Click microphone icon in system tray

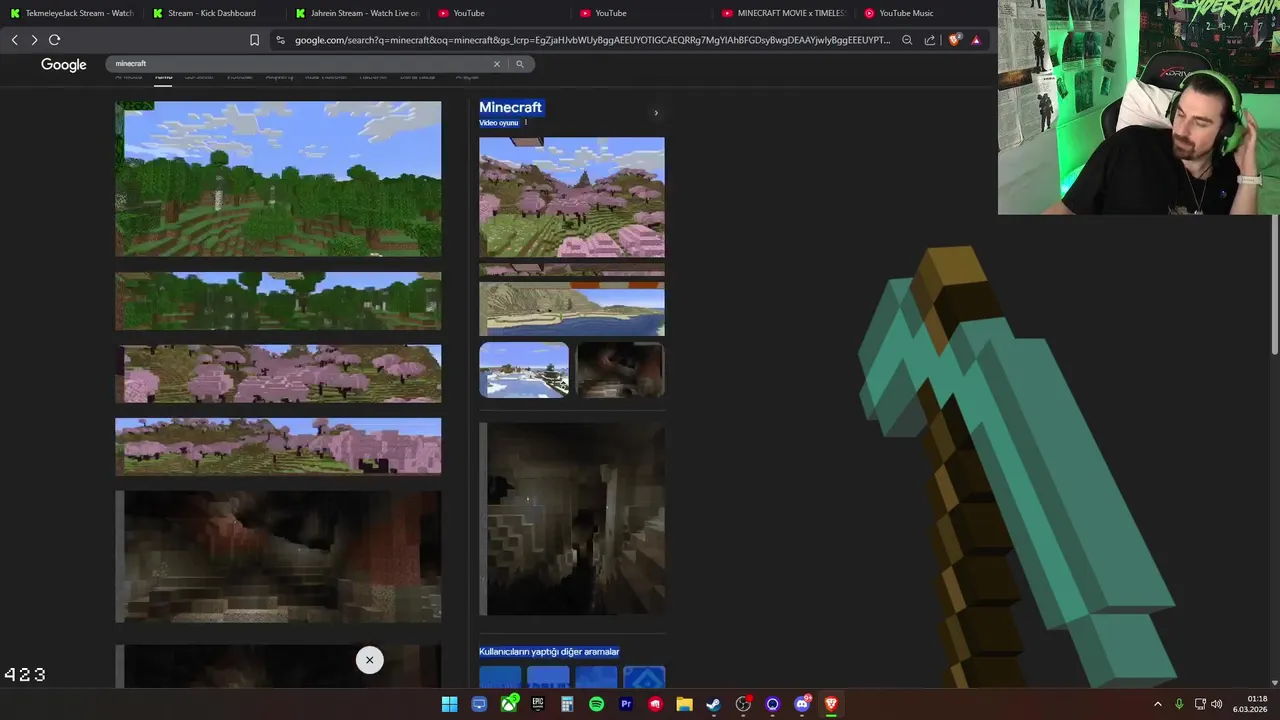pos(1179,704)
